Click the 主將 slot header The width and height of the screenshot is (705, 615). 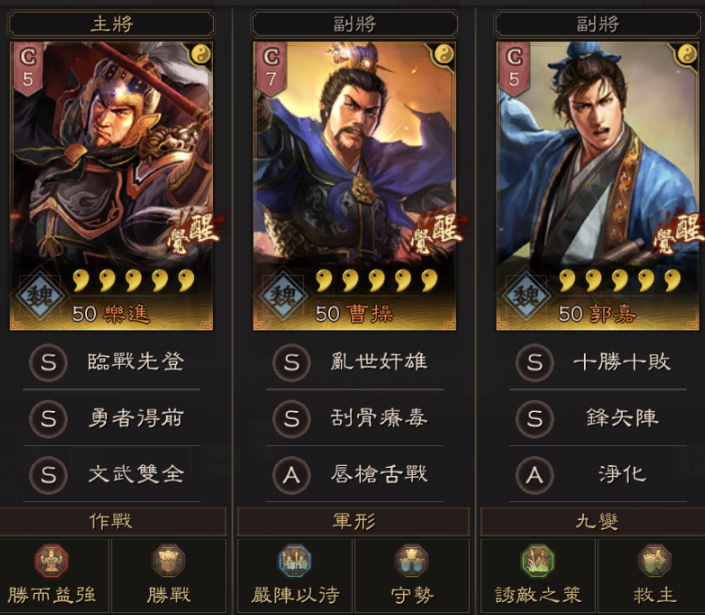[x=111, y=24]
